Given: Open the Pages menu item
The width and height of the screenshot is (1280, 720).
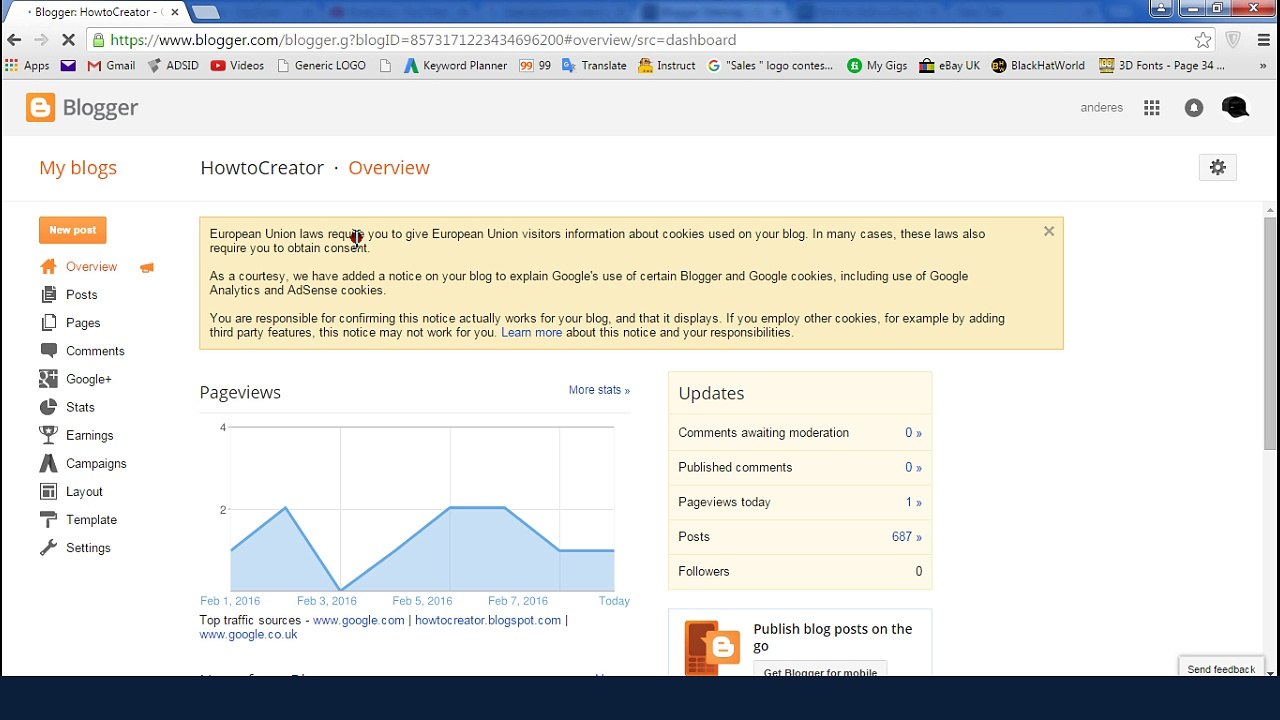Looking at the screenshot, I should point(83,323).
